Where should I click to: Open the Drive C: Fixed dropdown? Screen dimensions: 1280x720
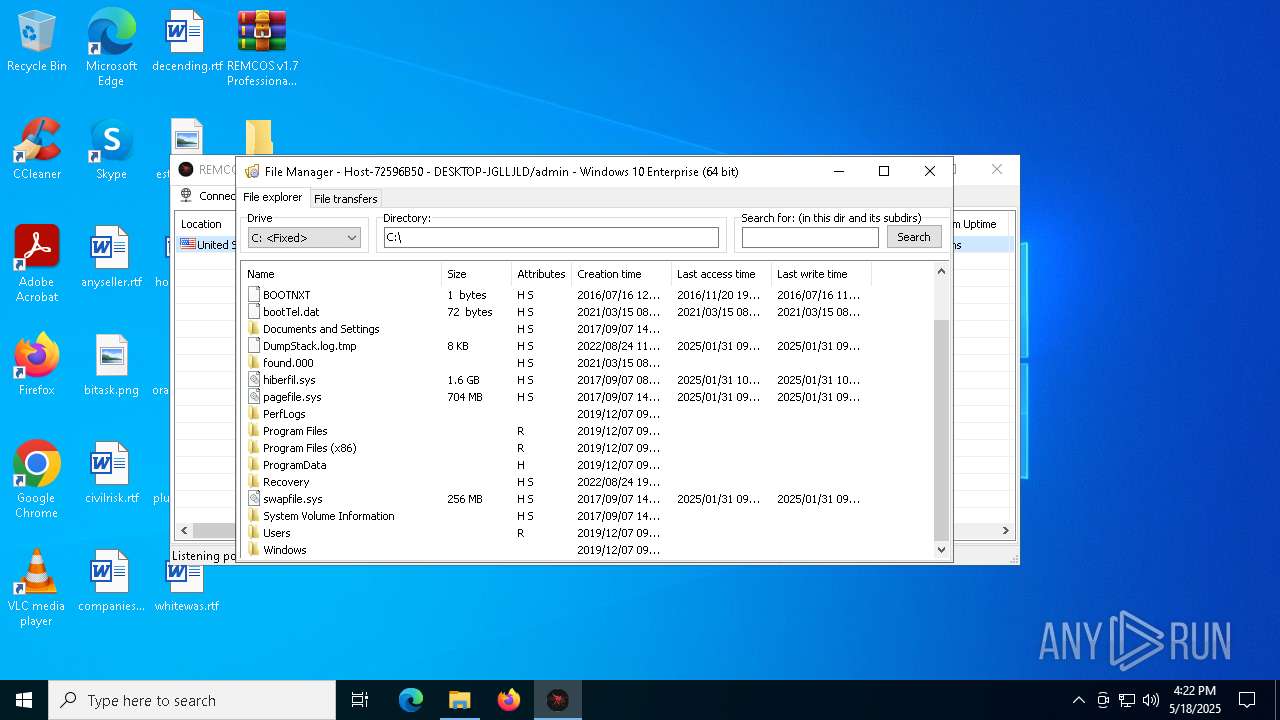coord(304,237)
